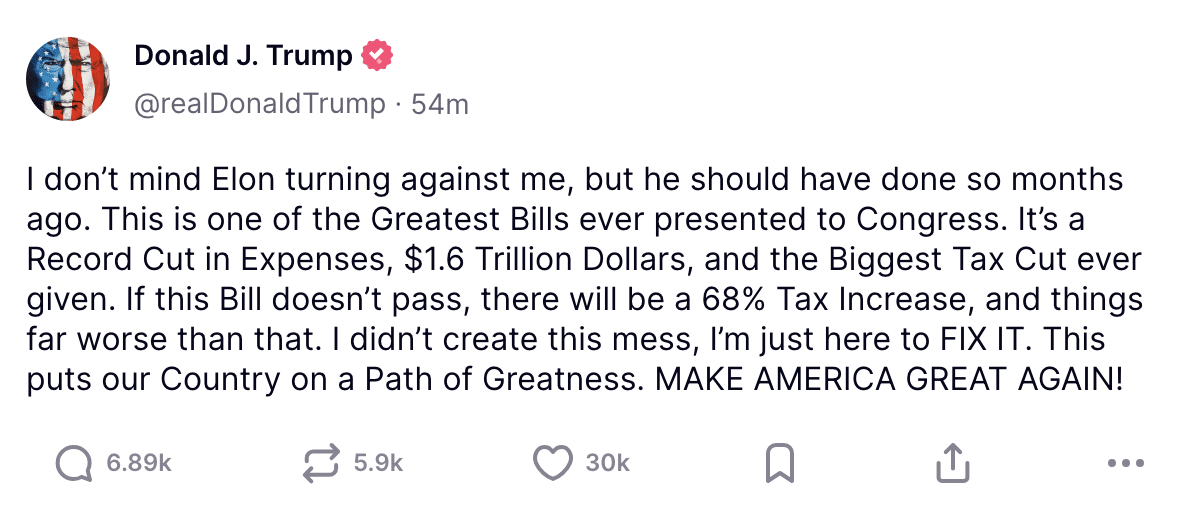Open the flag-themed profile avatar

tap(68, 79)
